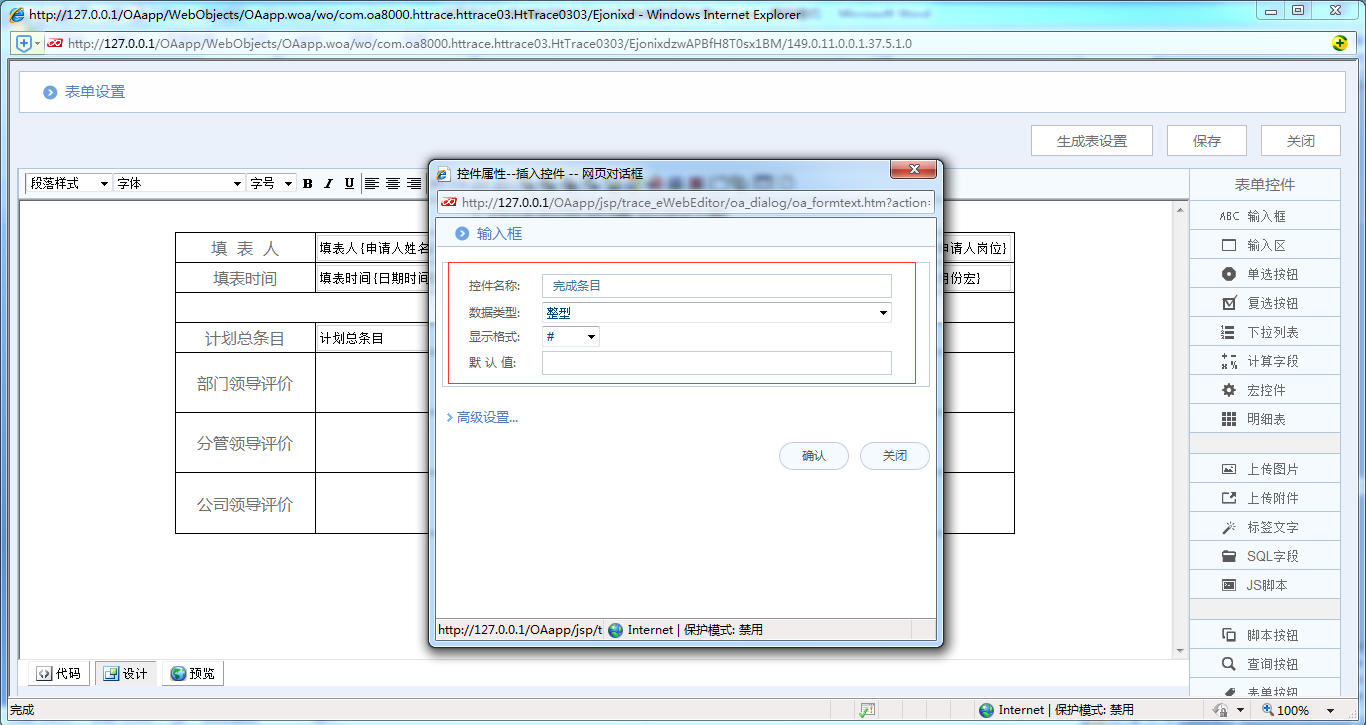Toggle italic formatting in the editor toolbar
This screenshot has width=1366, height=725.
(327, 183)
